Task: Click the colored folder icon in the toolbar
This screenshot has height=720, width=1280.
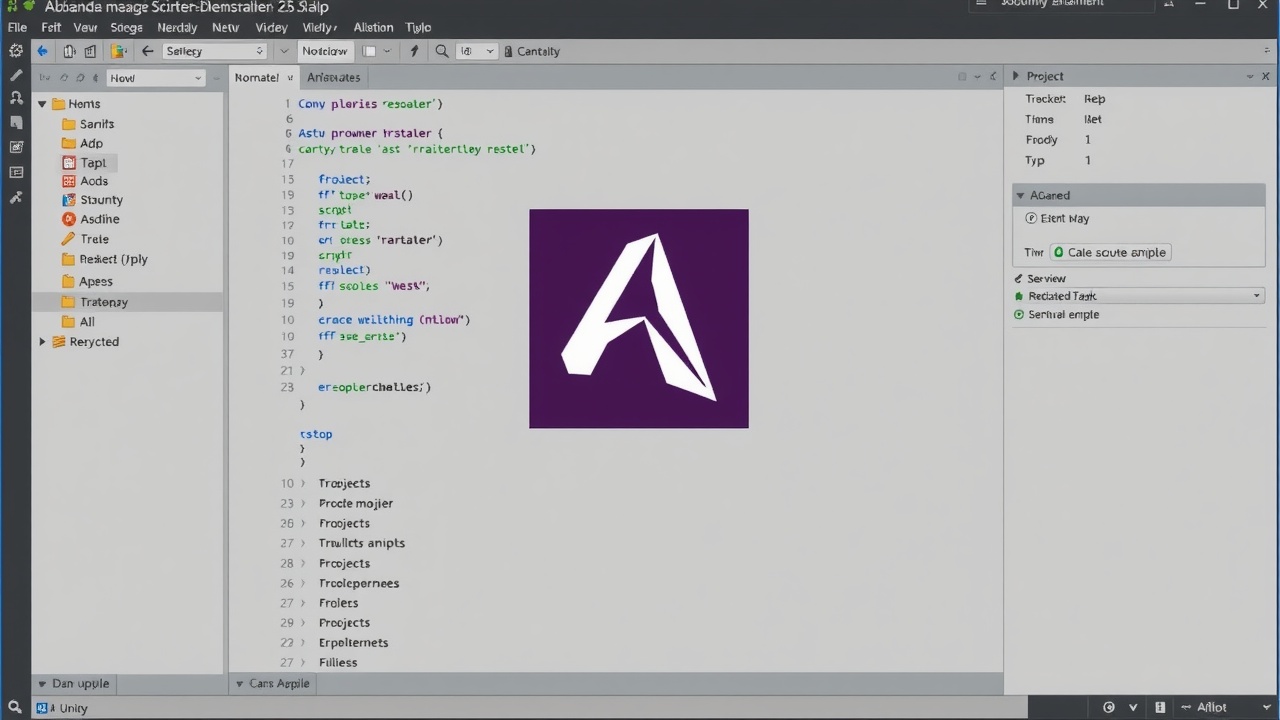Action: [118, 51]
